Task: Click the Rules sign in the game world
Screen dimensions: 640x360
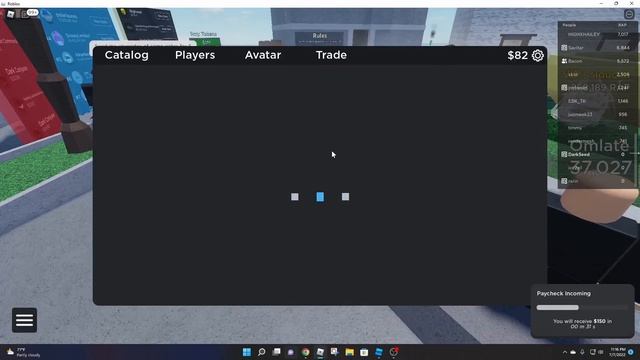Action: pos(320,38)
